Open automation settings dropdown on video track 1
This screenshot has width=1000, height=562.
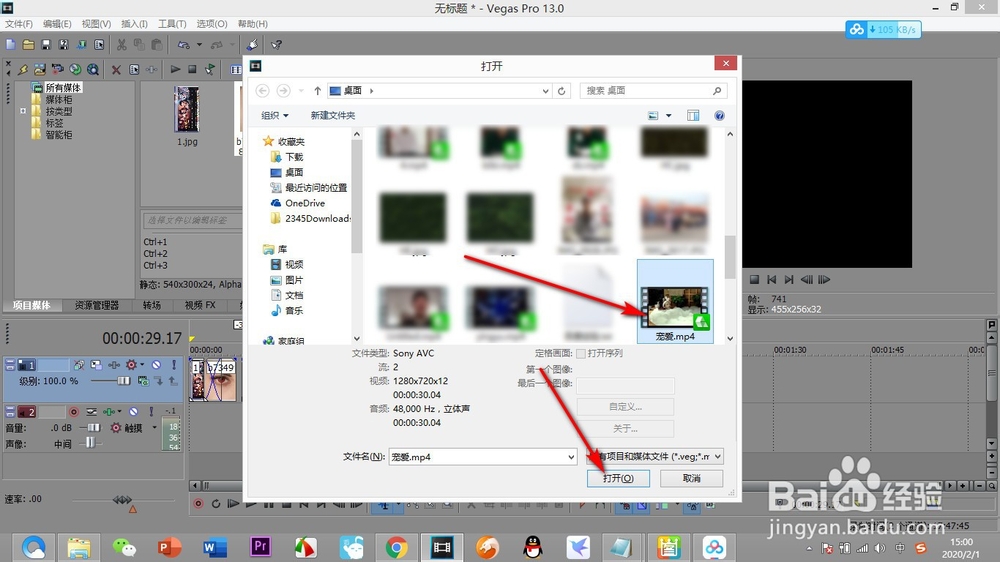[142, 365]
